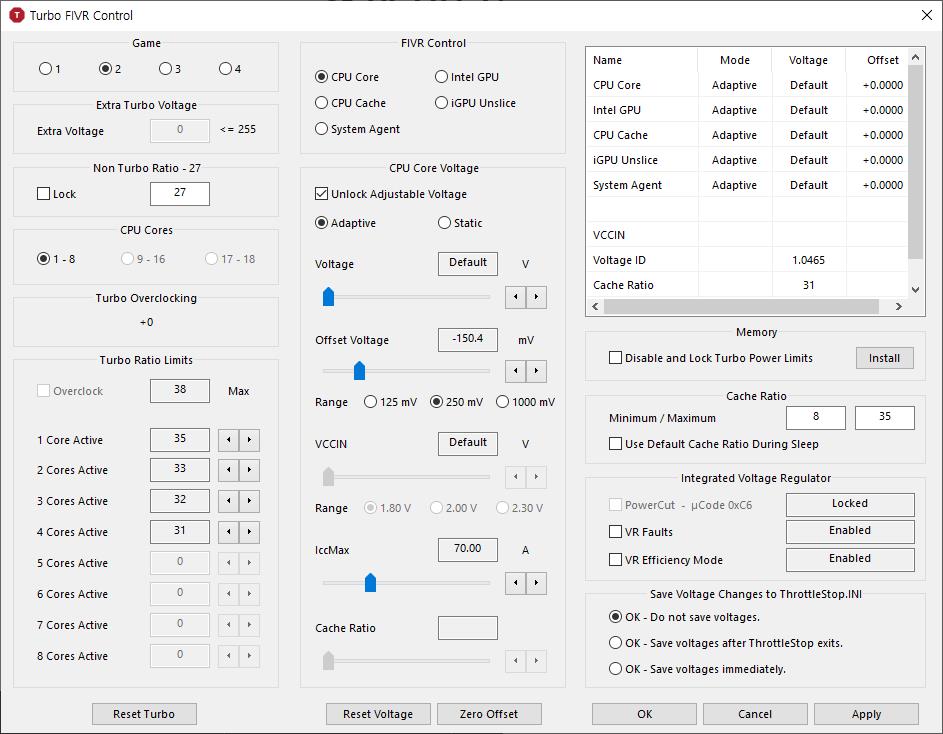Toggle VR Faults checkbox

pos(615,532)
